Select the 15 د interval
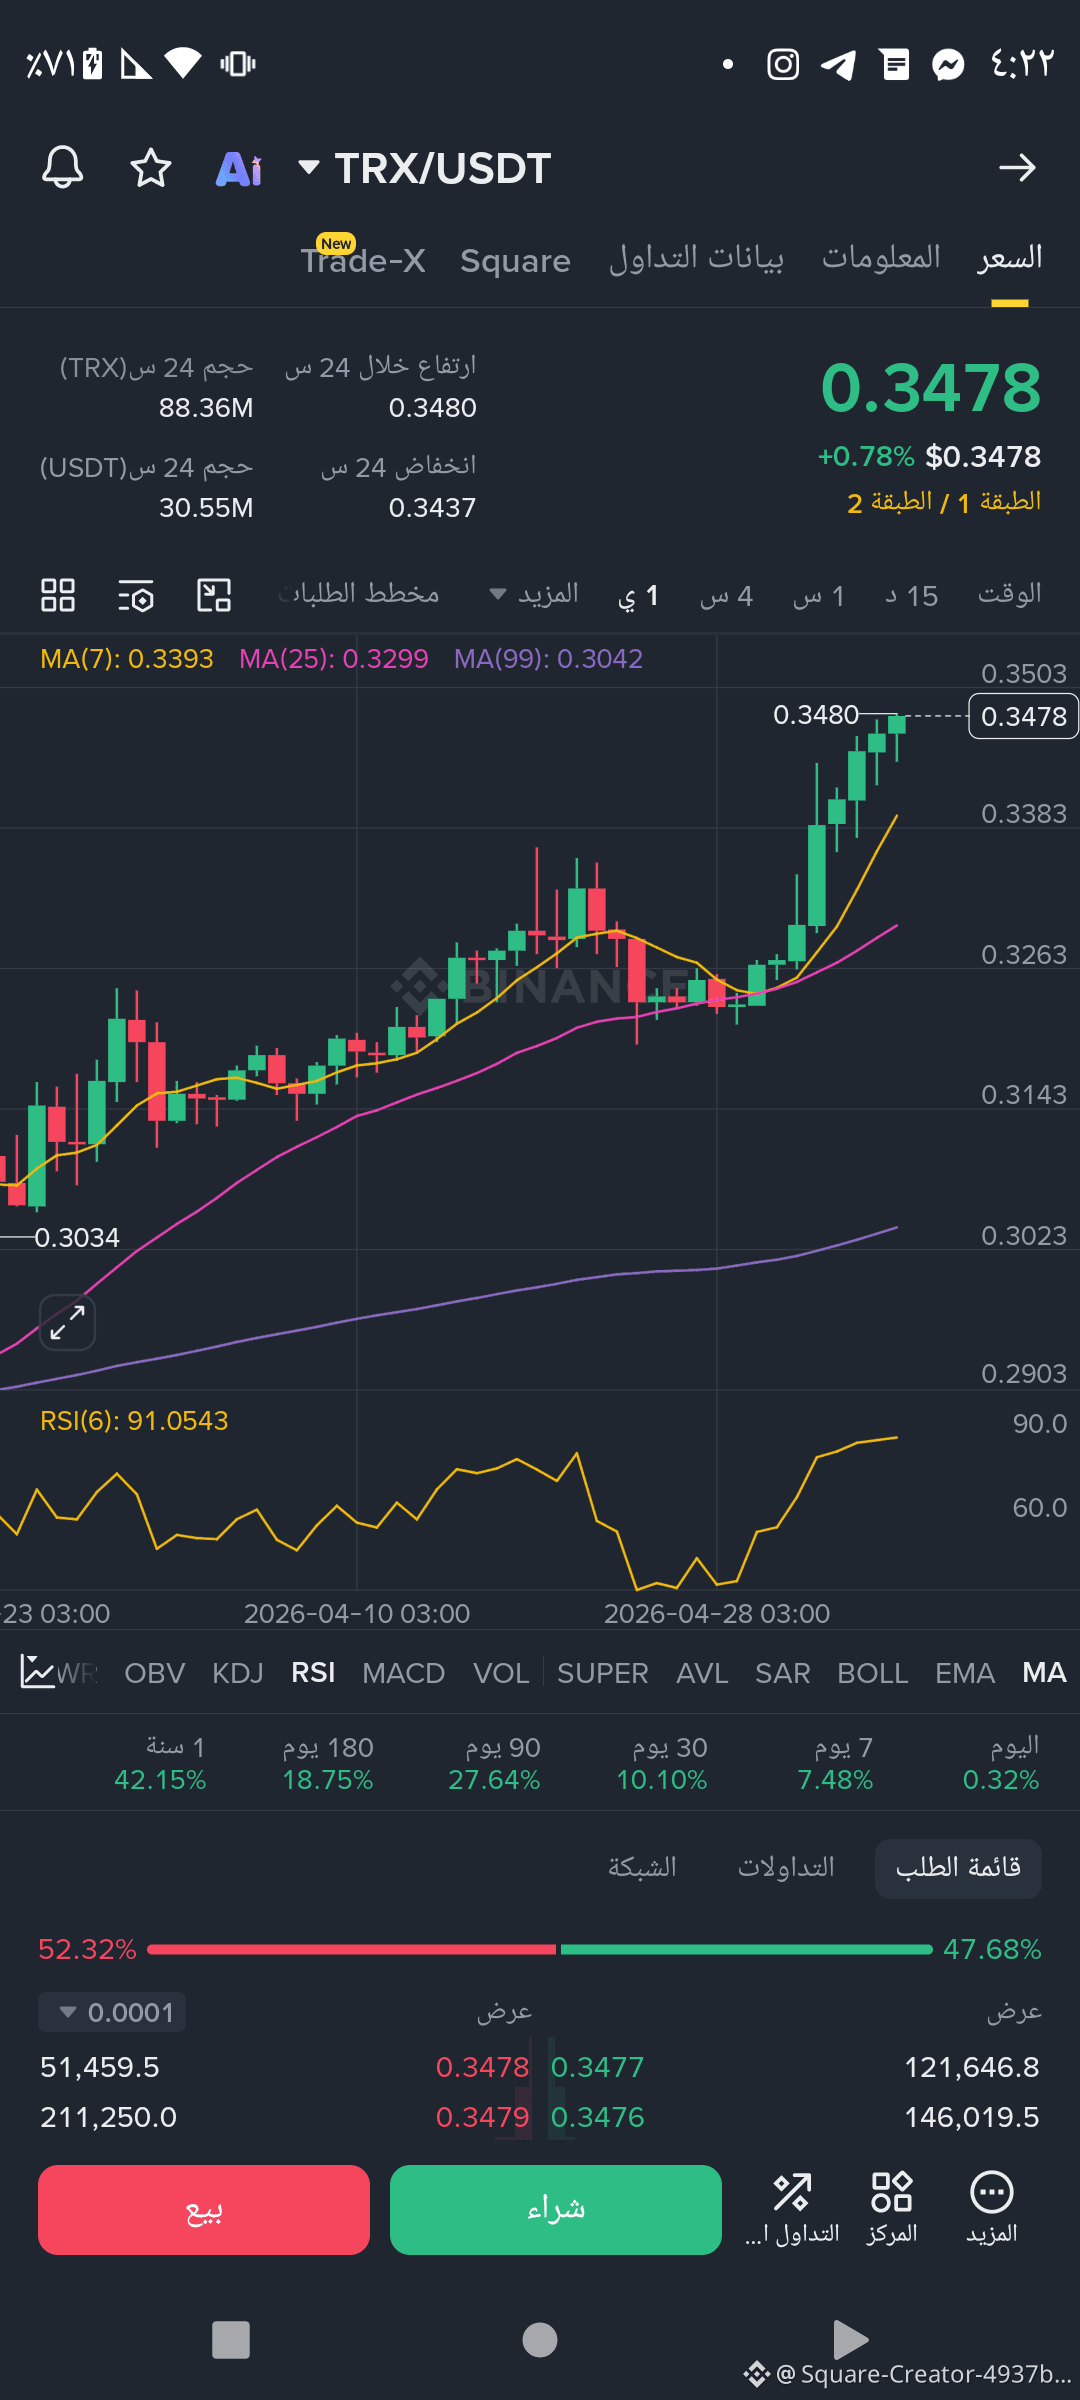1080x2400 pixels. point(911,596)
